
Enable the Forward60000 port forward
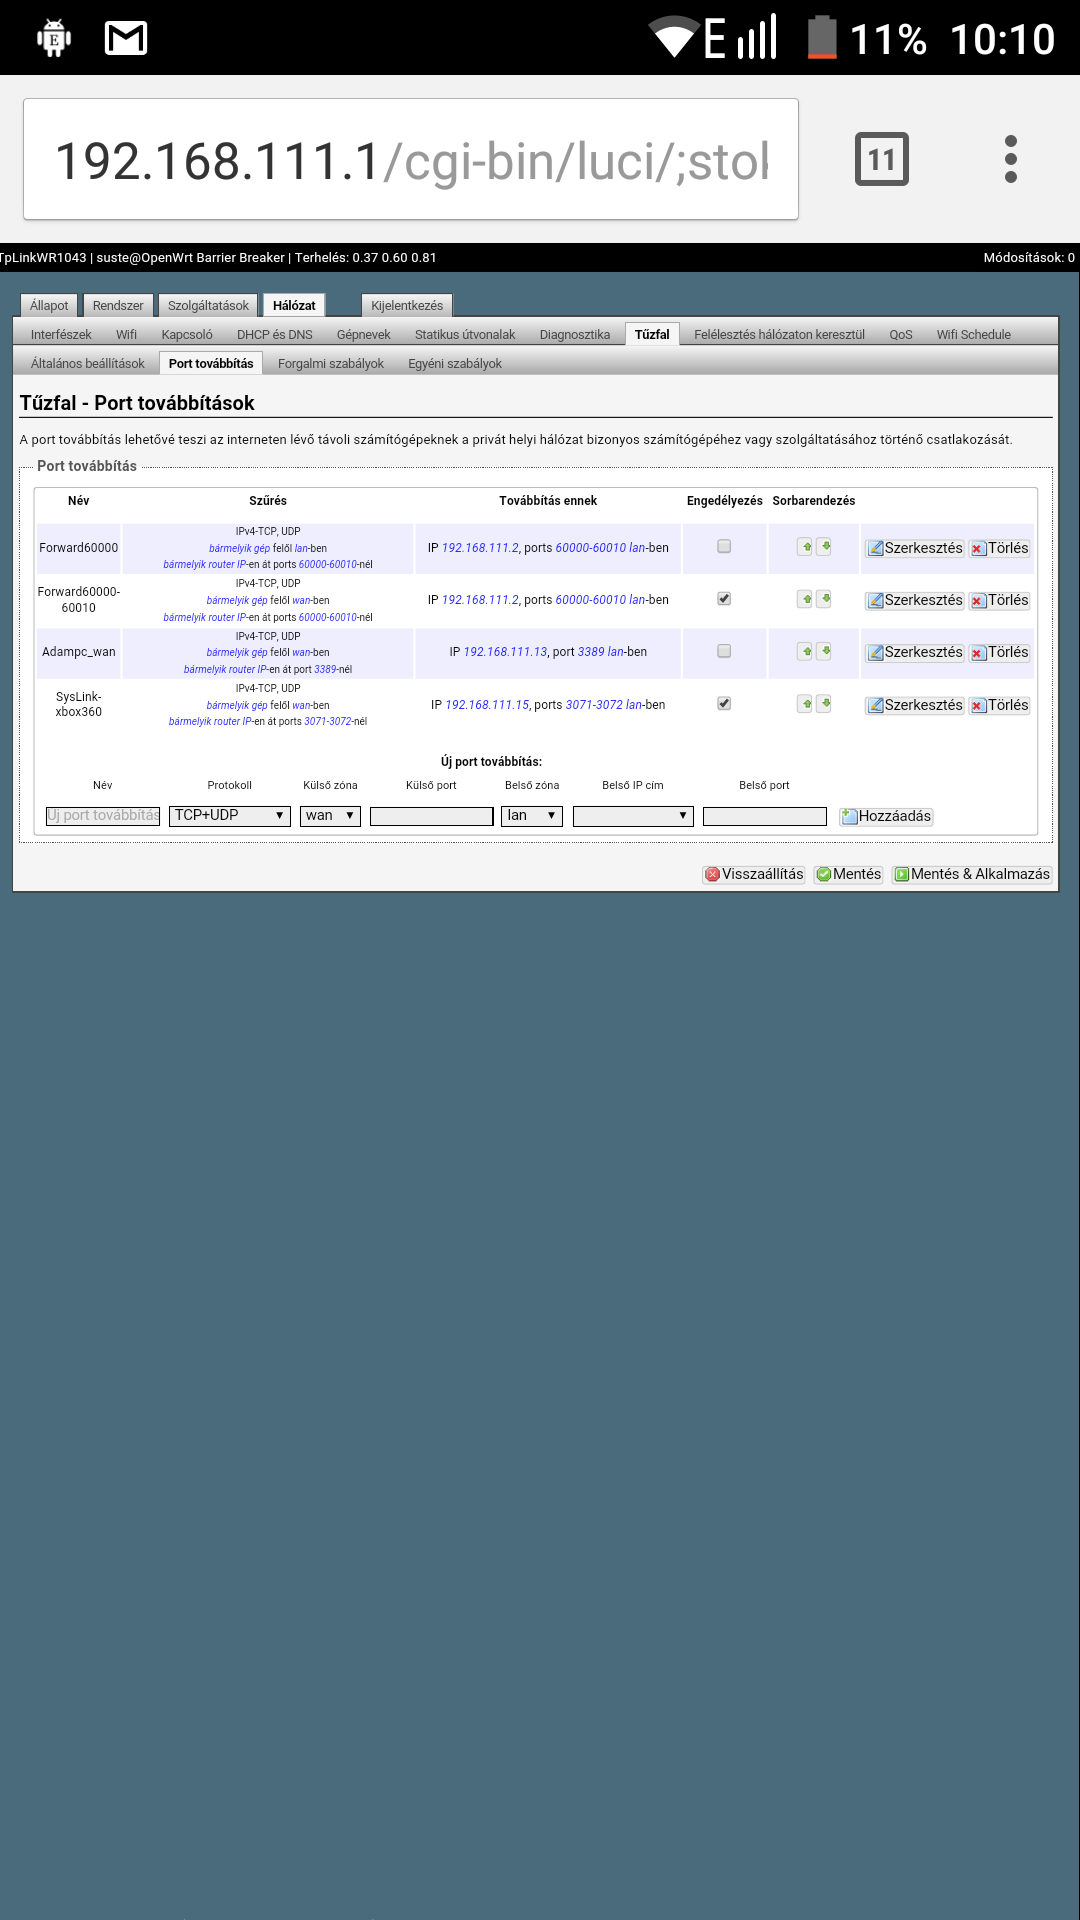(x=724, y=547)
